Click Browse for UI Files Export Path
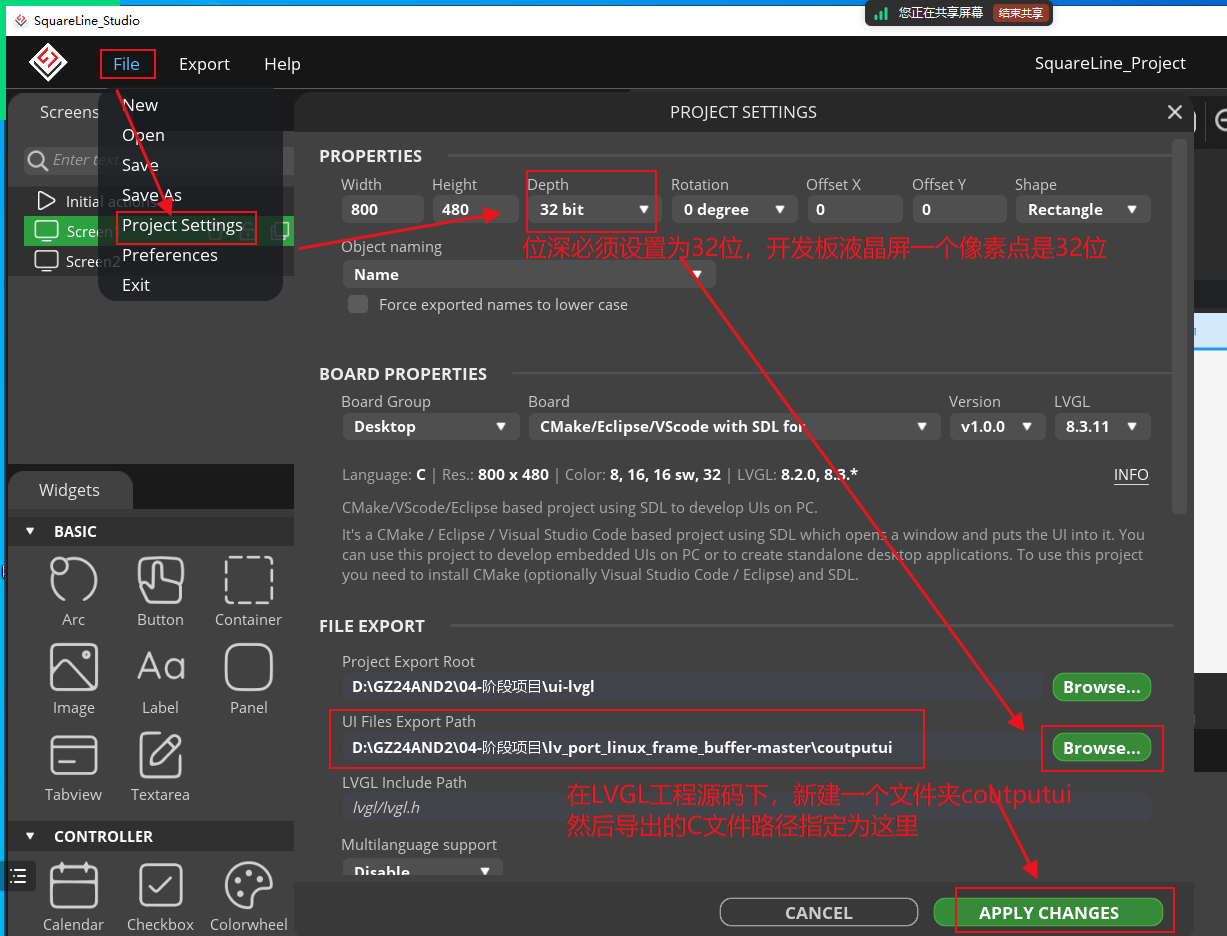Viewport: 1227px width, 936px height. pyautogui.click(x=1102, y=748)
